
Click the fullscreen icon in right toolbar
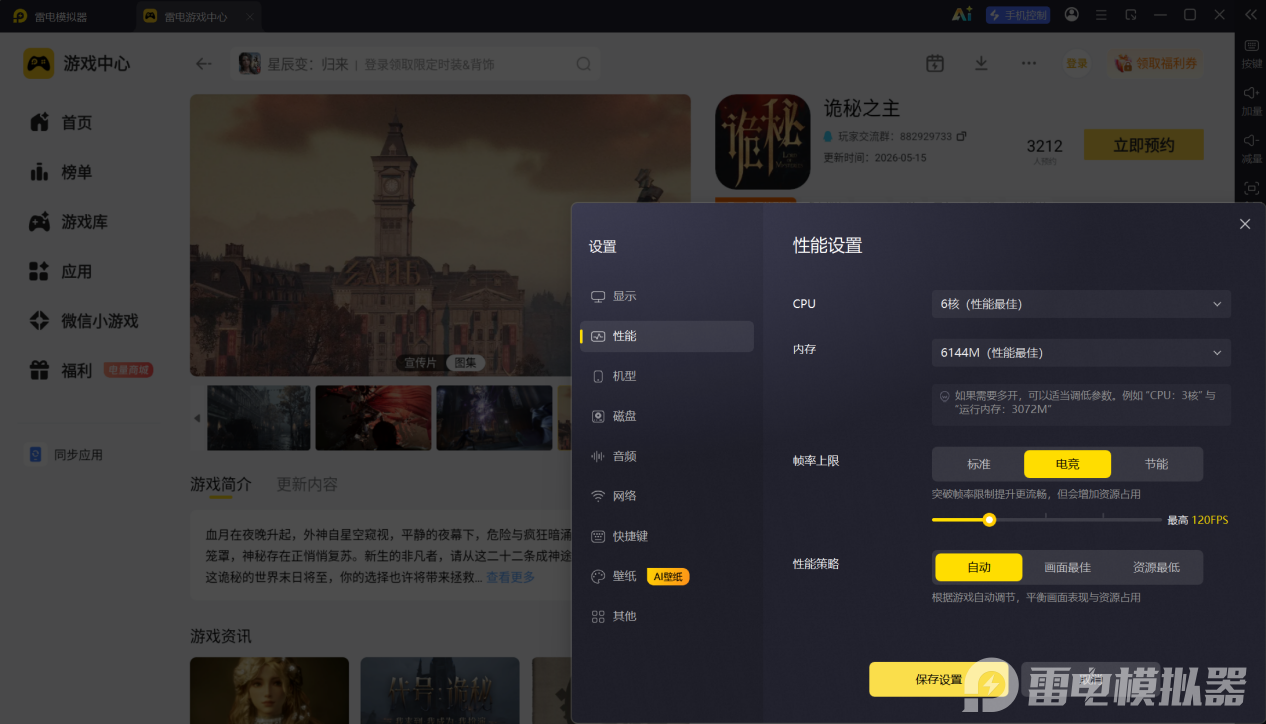pyautogui.click(x=1251, y=188)
